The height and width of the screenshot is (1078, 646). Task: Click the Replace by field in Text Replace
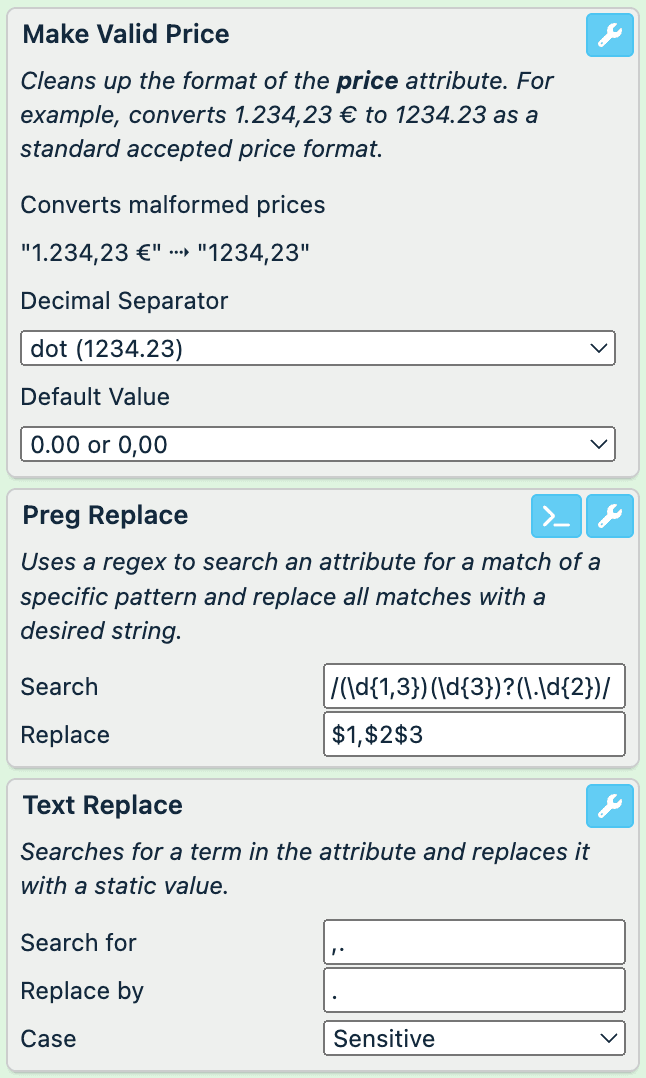(x=474, y=989)
